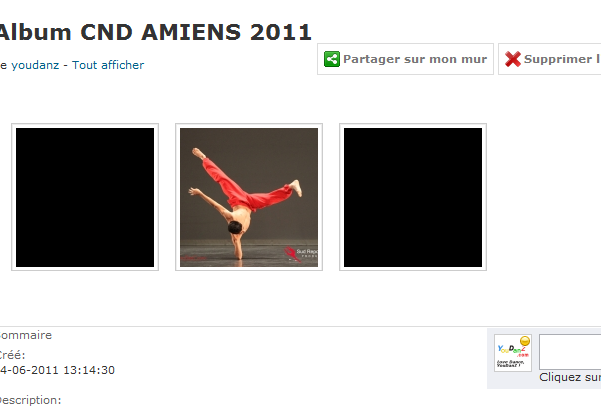Open the third black album thumbnail

pyautogui.click(x=413, y=197)
